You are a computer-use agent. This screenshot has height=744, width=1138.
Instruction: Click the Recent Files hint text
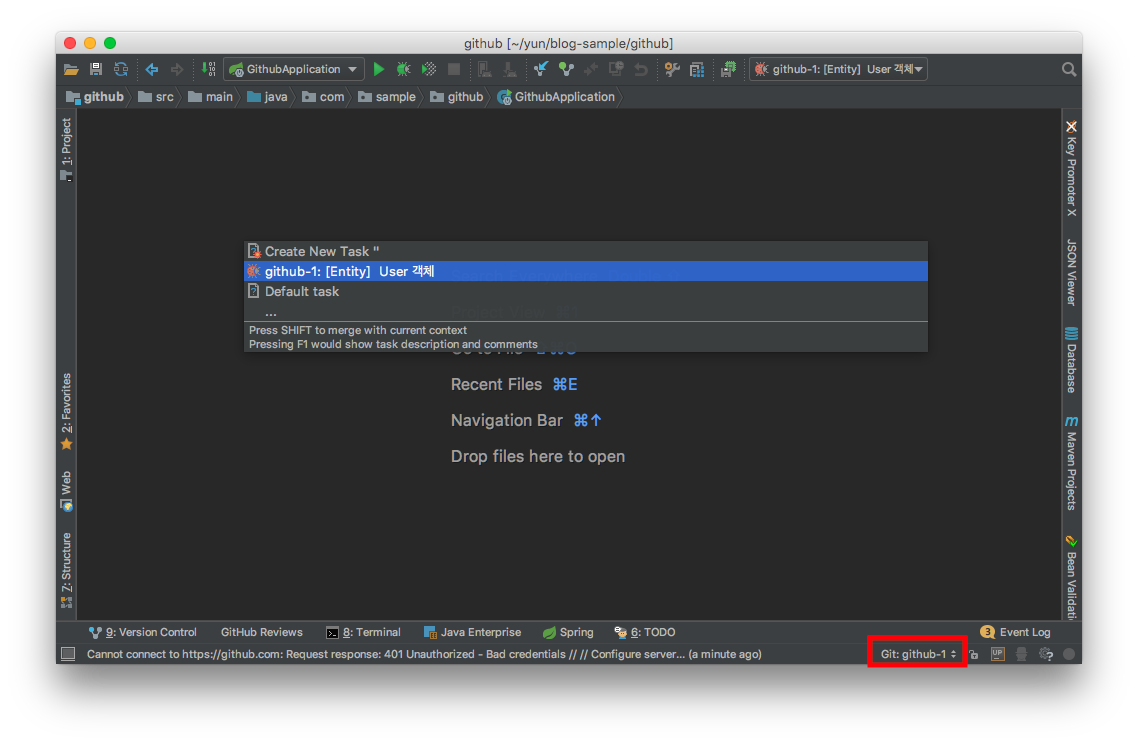(x=496, y=385)
